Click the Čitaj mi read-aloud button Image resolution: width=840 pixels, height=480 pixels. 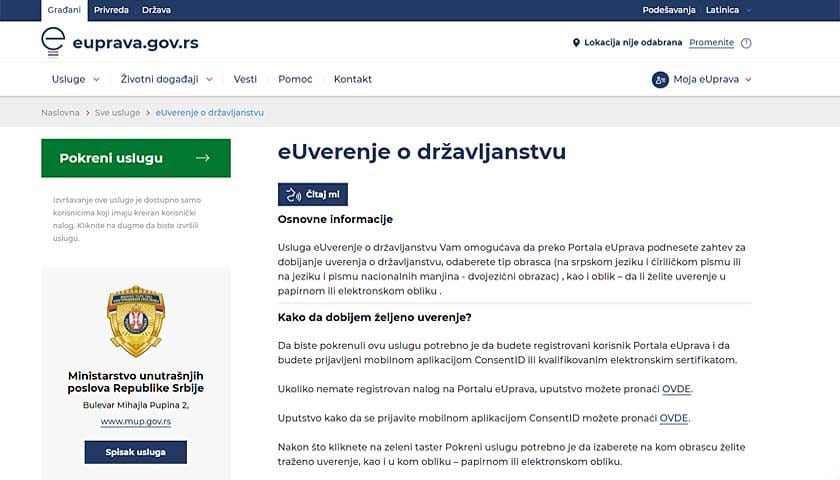coord(313,194)
